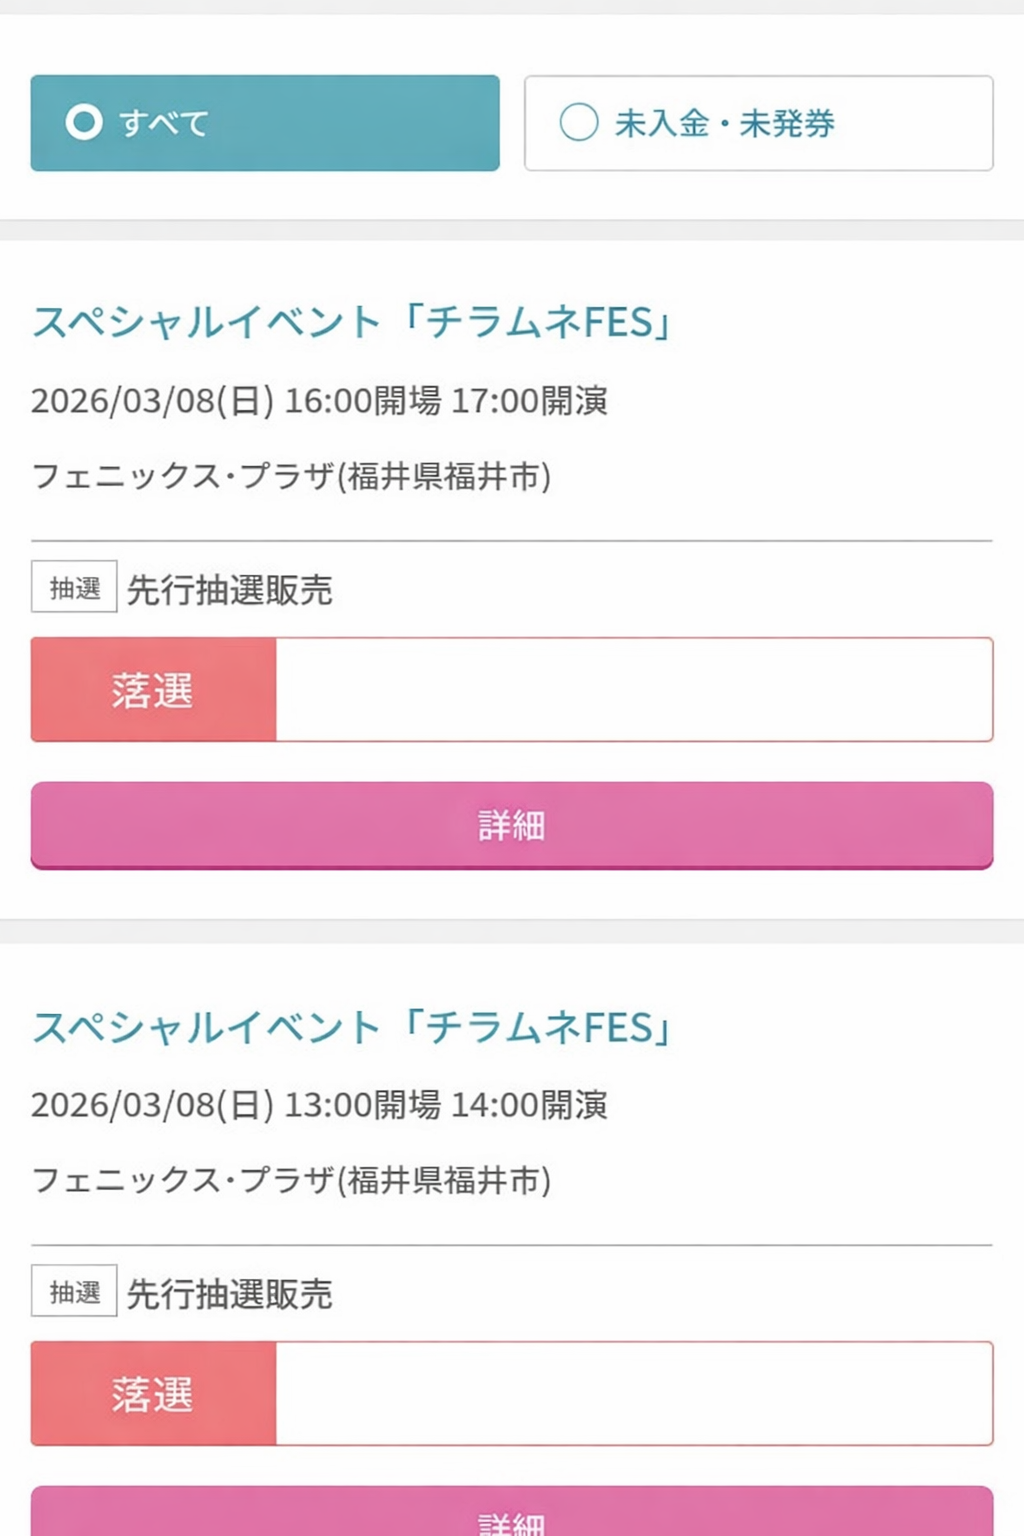Screen dimensions: 1024x1536
Task: Open the チラムネFES title for the 17:00 show
Action: click(x=352, y=323)
